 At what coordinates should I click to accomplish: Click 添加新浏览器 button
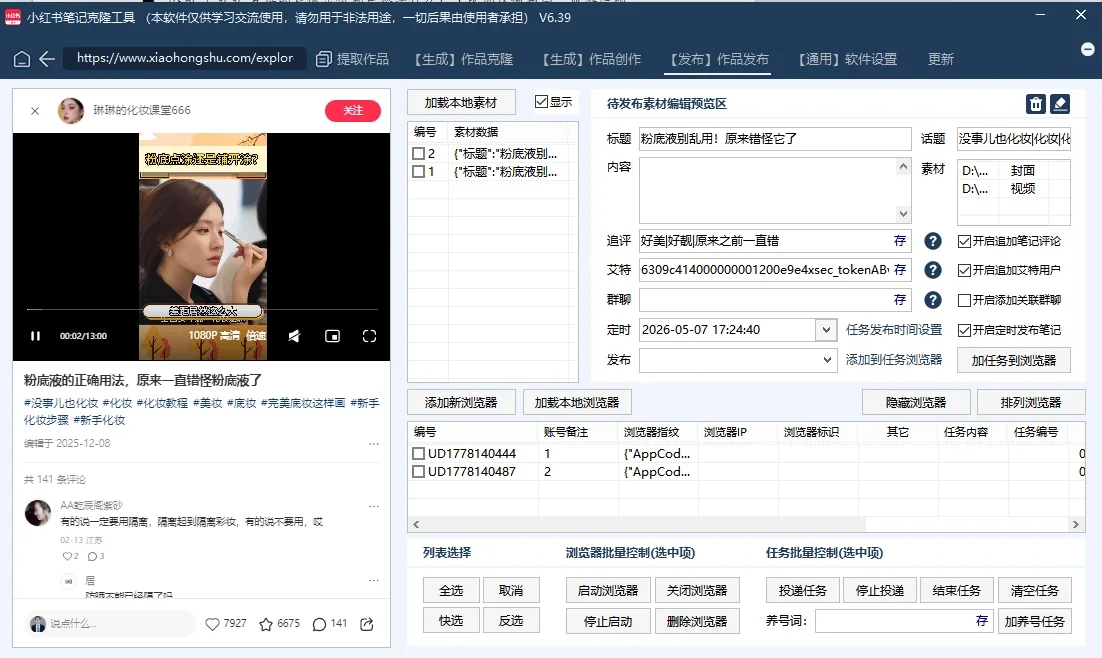pos(461,402)
